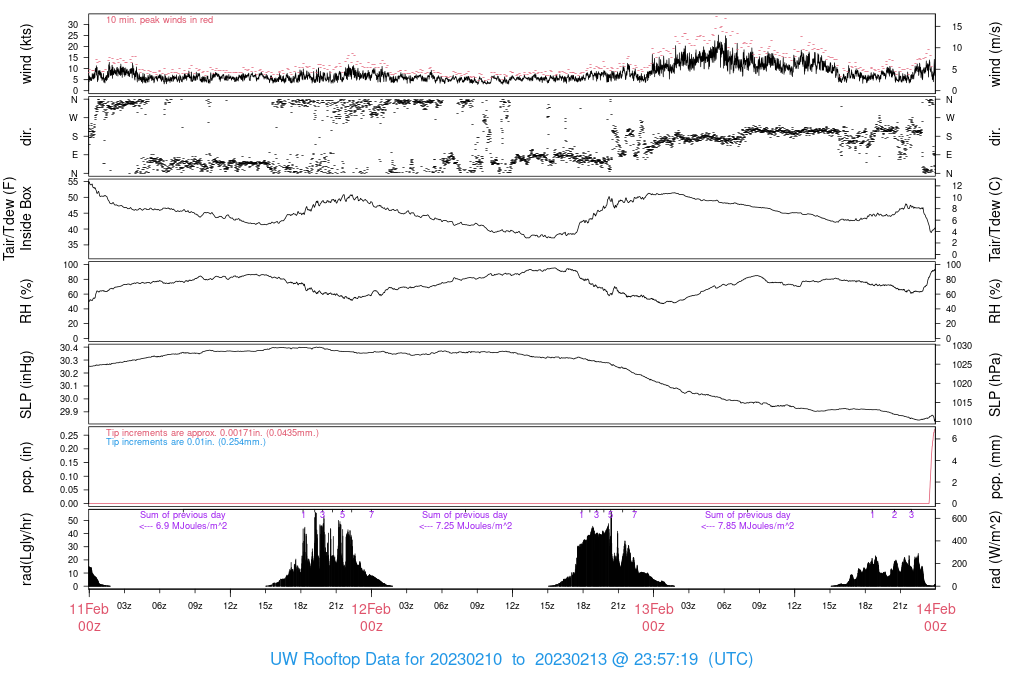Click the '10 min. peak winds in red' note
This screenshot has height=700, width=1024.
coord(159,20)
